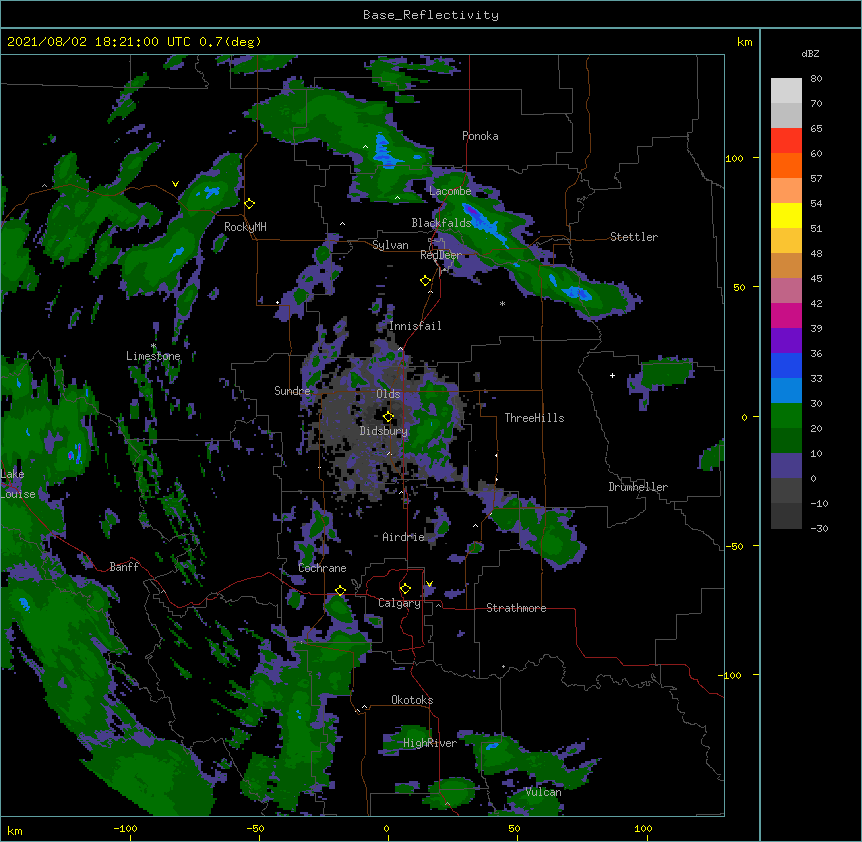
Task: Click the yellow diamond marker beside RockyMH
Action: (x=250, y=204)
